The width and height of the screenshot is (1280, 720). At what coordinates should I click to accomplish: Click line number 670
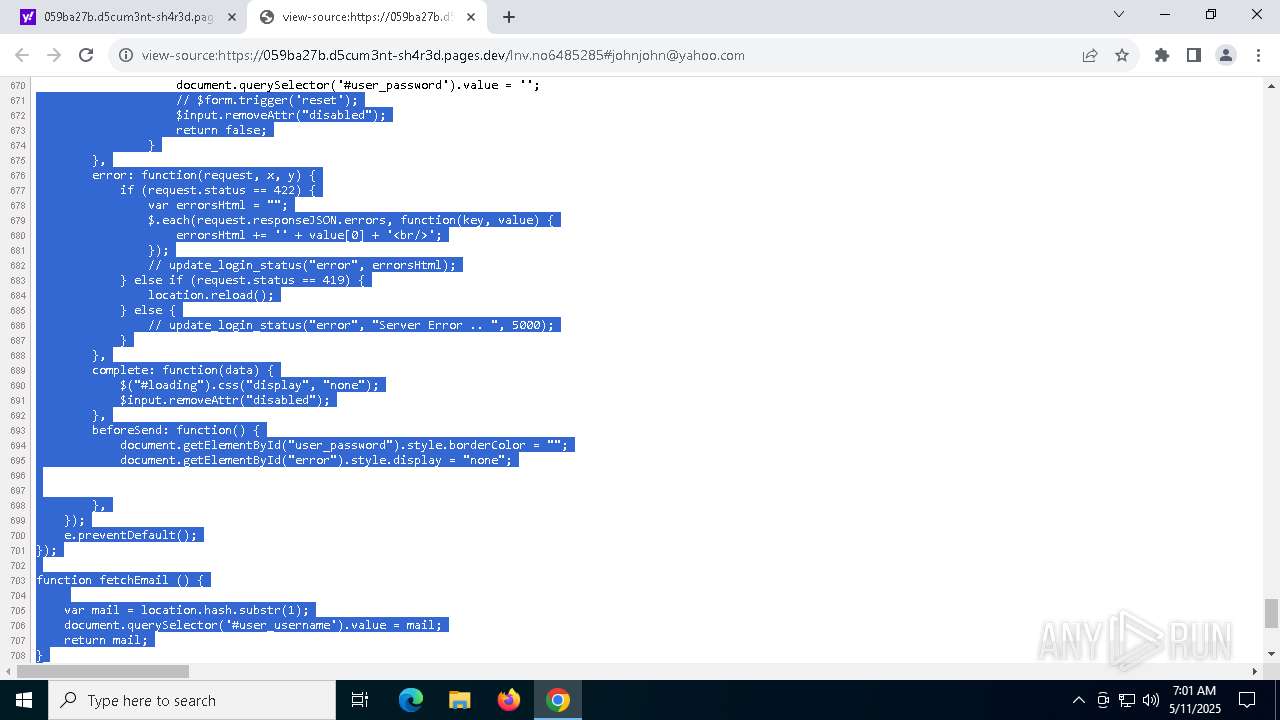(x=18, y=85)
